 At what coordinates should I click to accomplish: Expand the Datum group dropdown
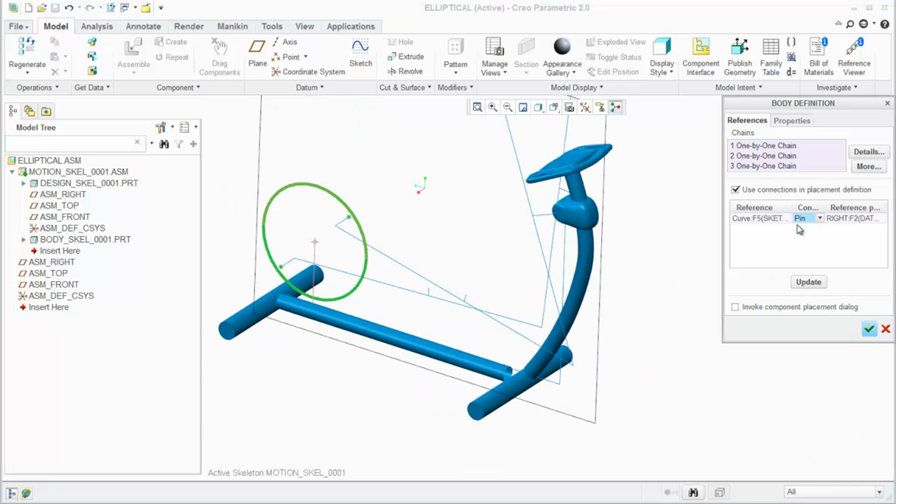tap(310, 88)
